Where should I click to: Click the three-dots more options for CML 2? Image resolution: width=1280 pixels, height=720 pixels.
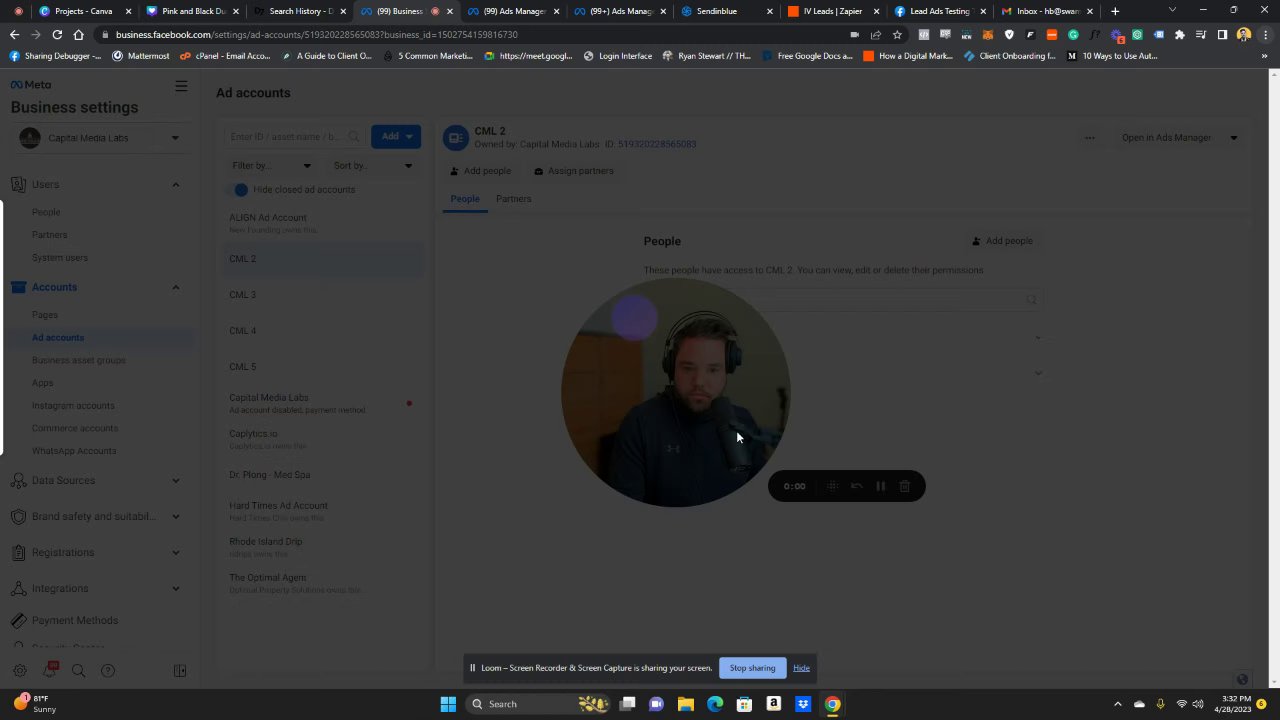pyautogui.click(x=1090, y=138)
